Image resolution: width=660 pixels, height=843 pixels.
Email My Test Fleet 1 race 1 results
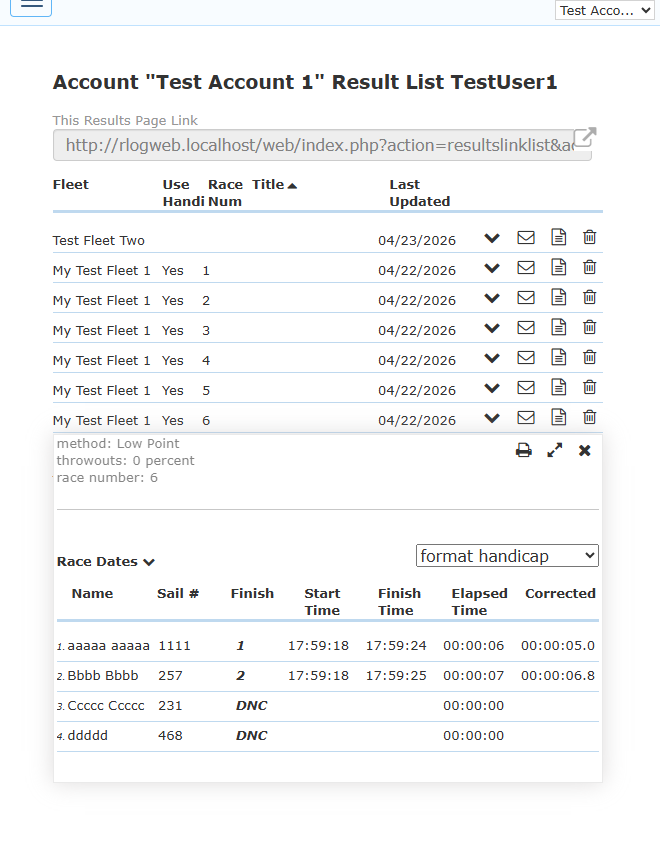(526, 268)
